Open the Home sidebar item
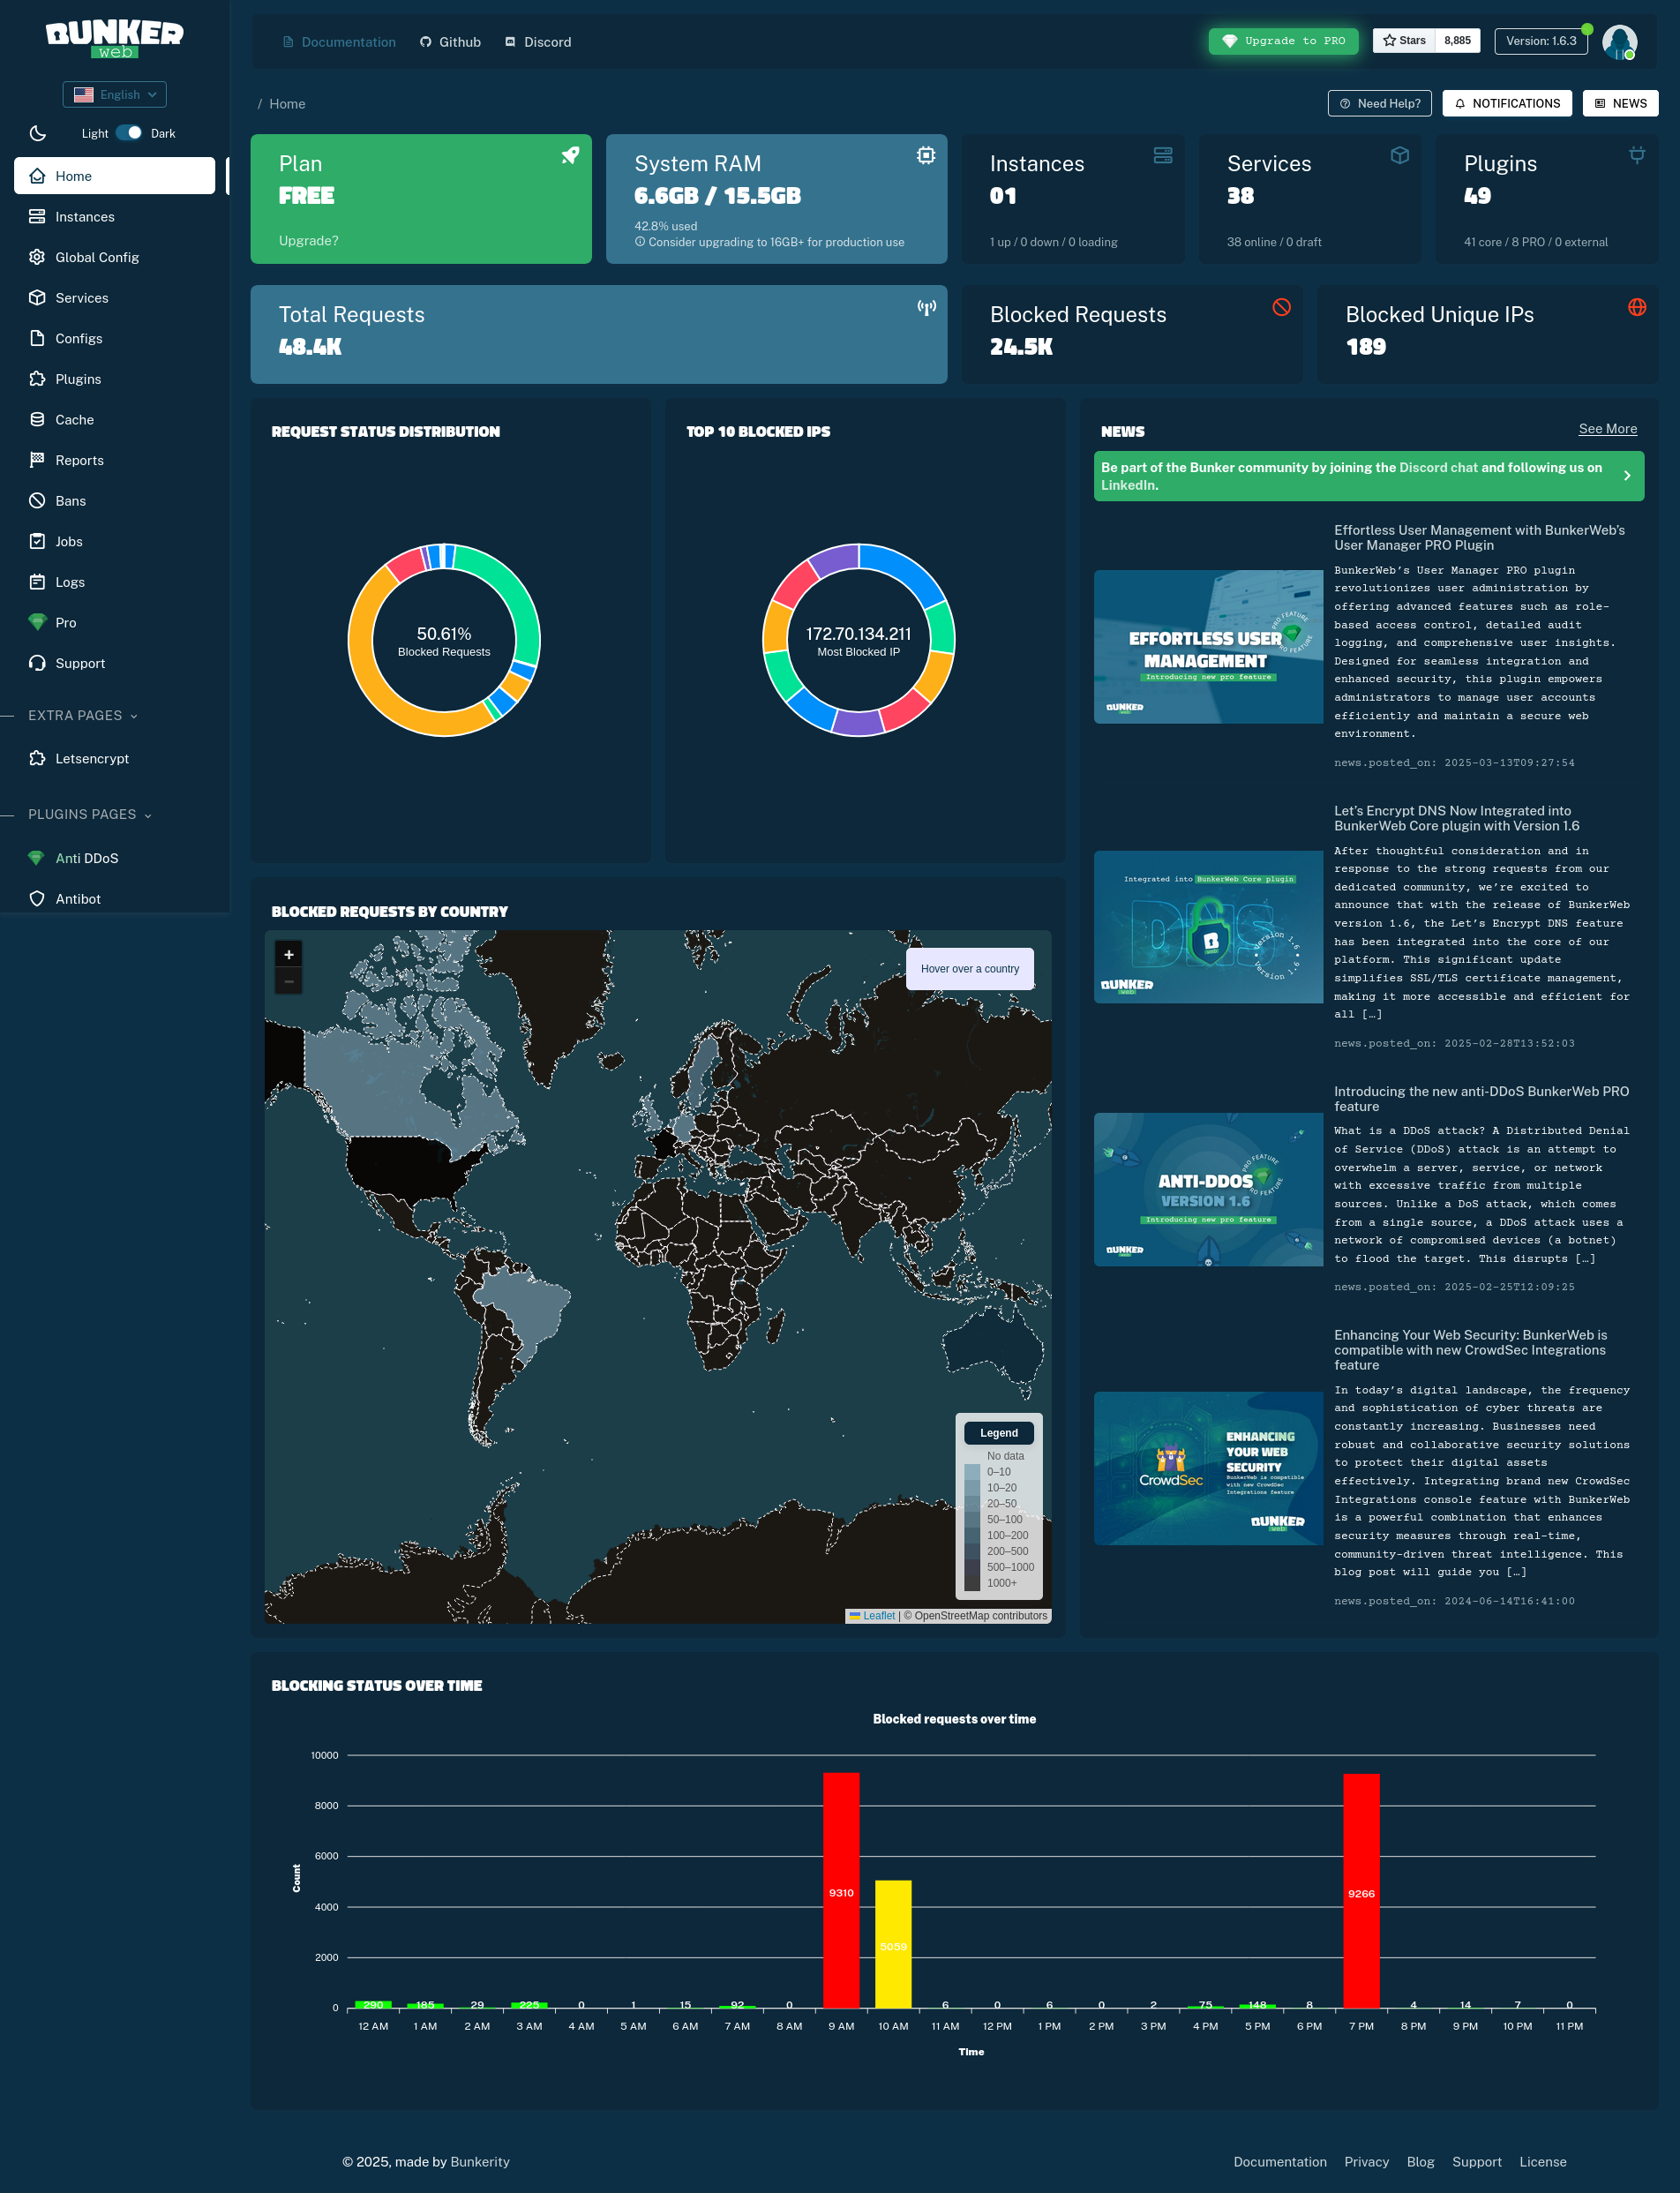Screen dimensions: 1680x2193 coord(114,176)
